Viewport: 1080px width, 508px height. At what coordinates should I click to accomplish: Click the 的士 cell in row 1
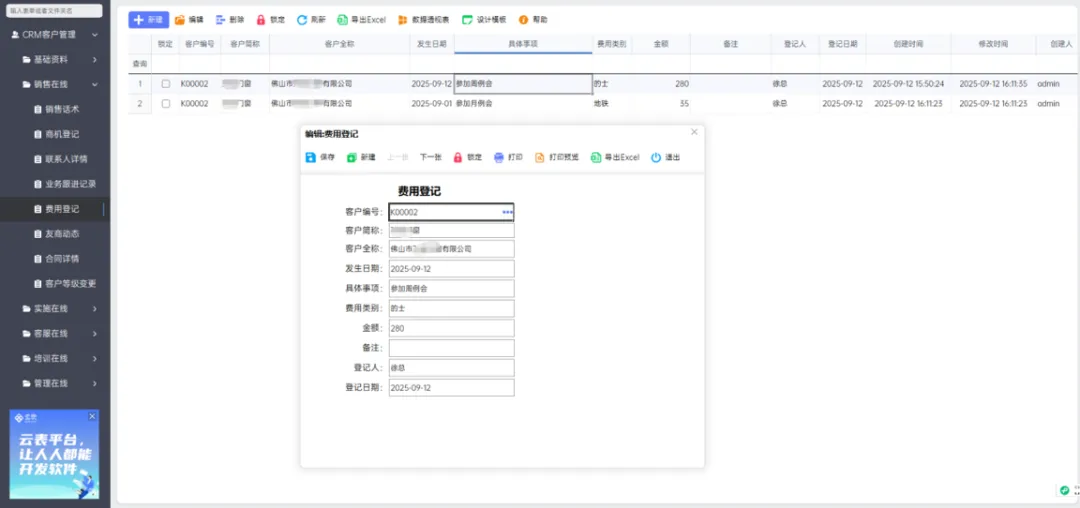pos(612,84)
